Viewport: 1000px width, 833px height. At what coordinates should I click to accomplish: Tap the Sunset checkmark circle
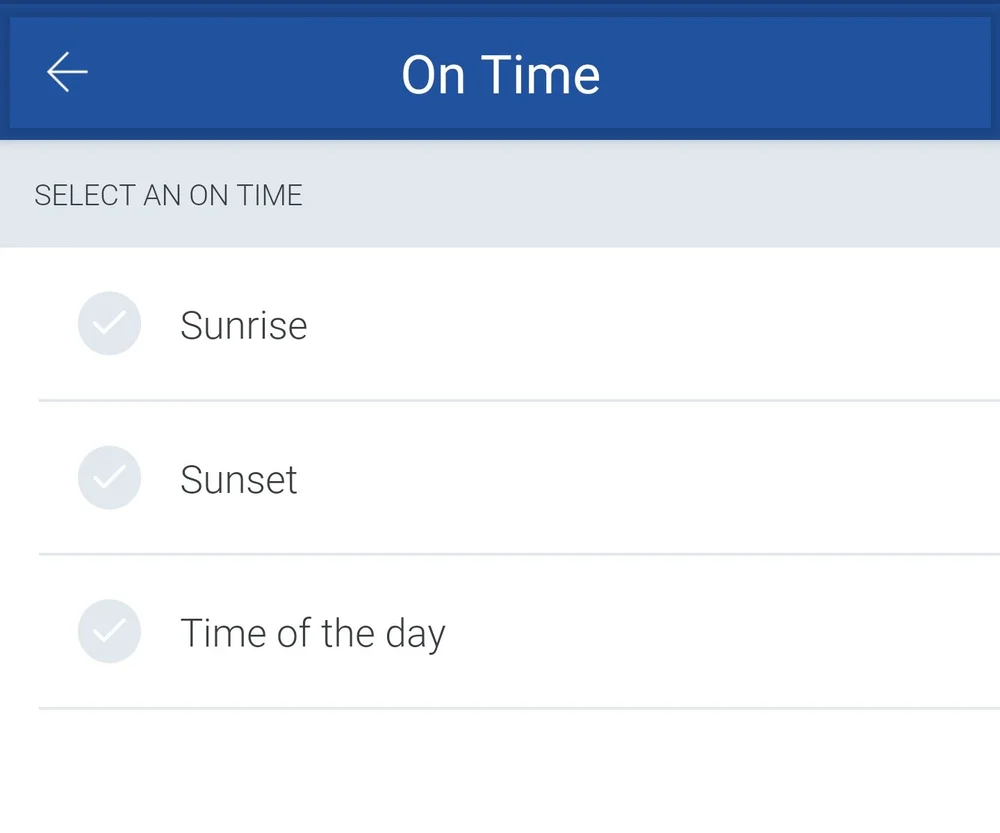coord(109,478)
